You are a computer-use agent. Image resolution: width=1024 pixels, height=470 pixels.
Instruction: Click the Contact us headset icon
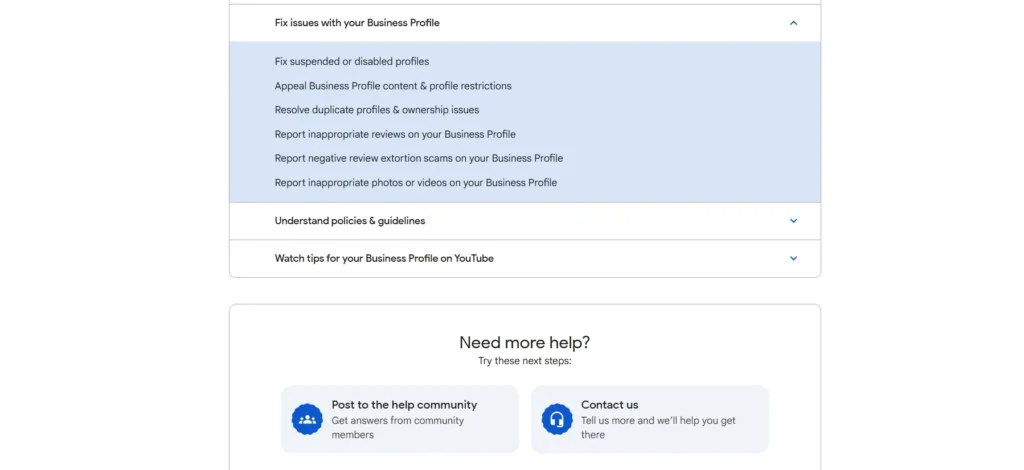click(x=556, y=419)
